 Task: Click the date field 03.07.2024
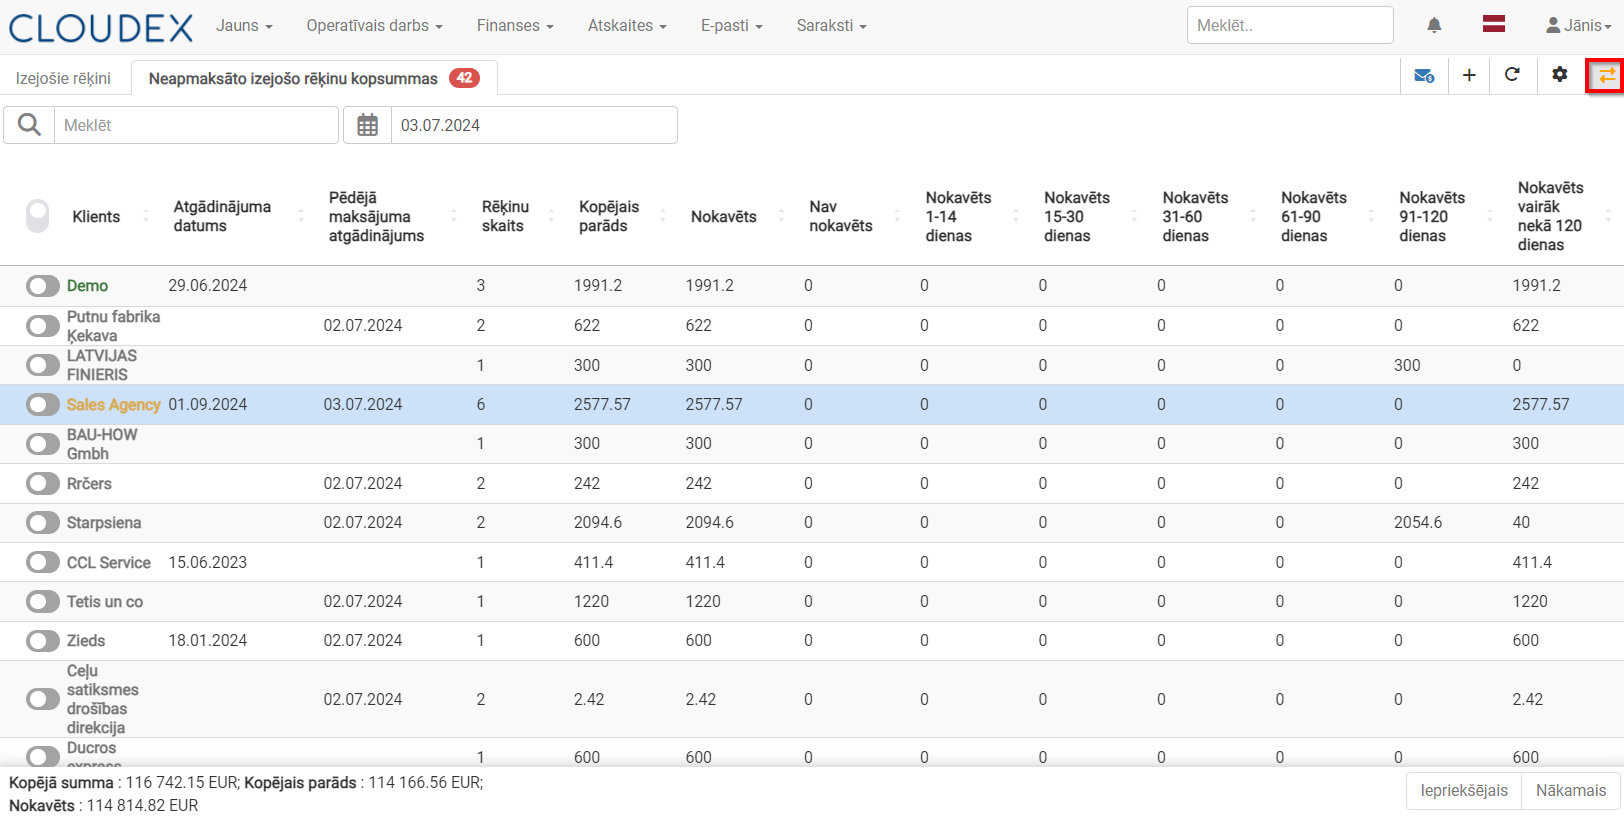pyautogui.click(x=534, y=125)
